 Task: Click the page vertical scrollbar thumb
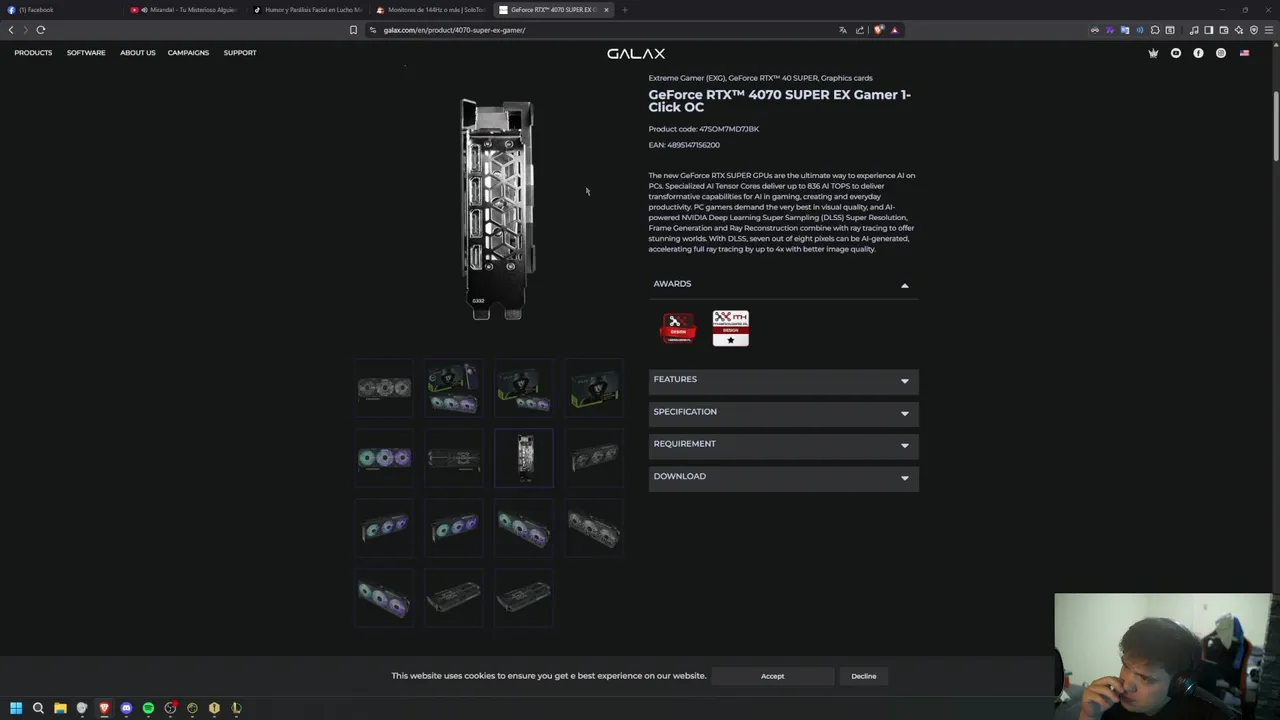click(1276, 125)
